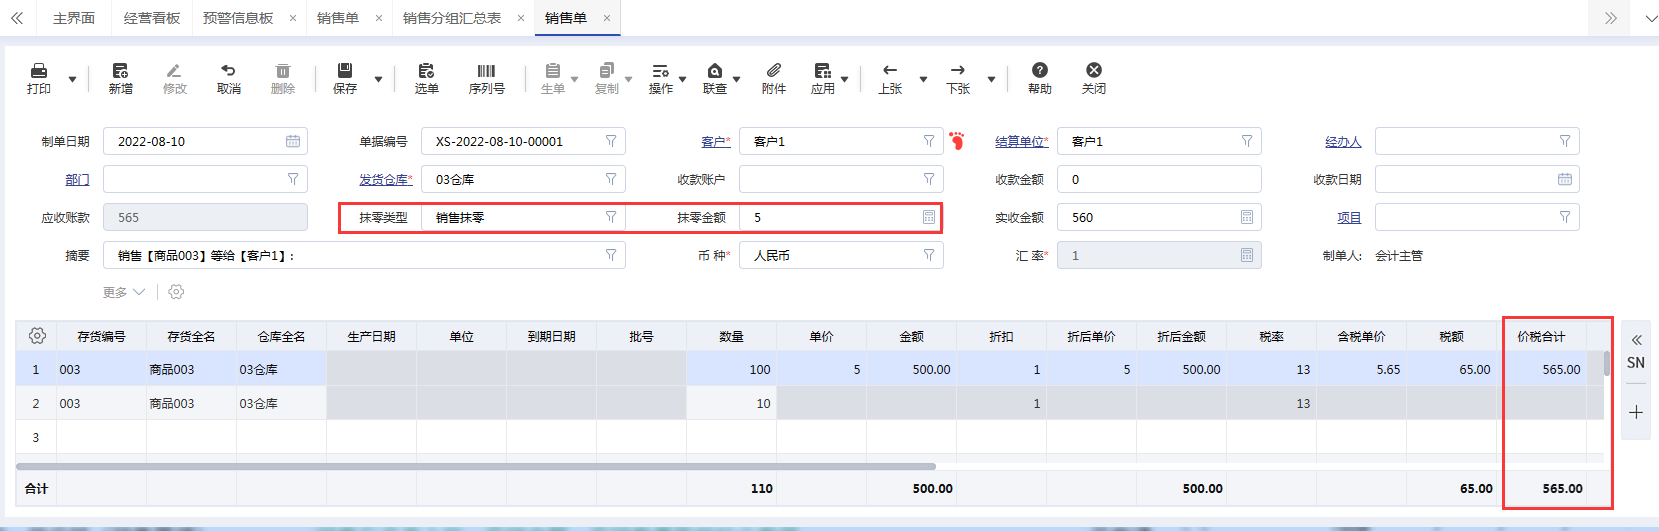1659x531 pixels.
Task: Click the 抹零金额 input field
Action: 830,218
